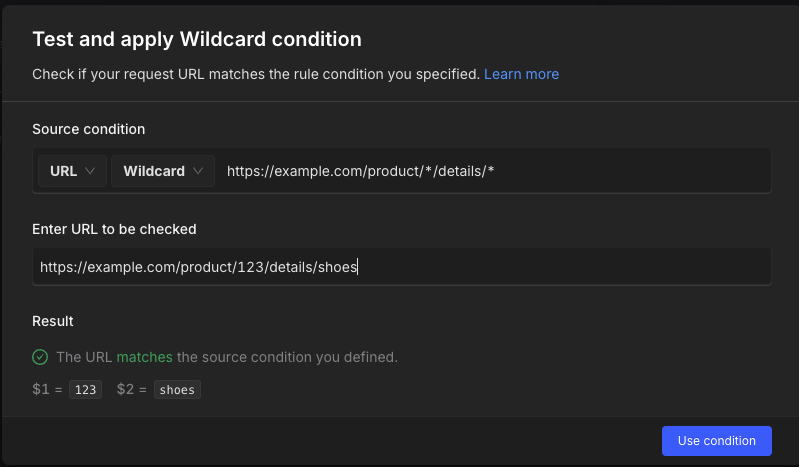Screen dimensions: 799x467
Task: Click the Test and apply Wildcard condition title
Action: click(196, 40)
